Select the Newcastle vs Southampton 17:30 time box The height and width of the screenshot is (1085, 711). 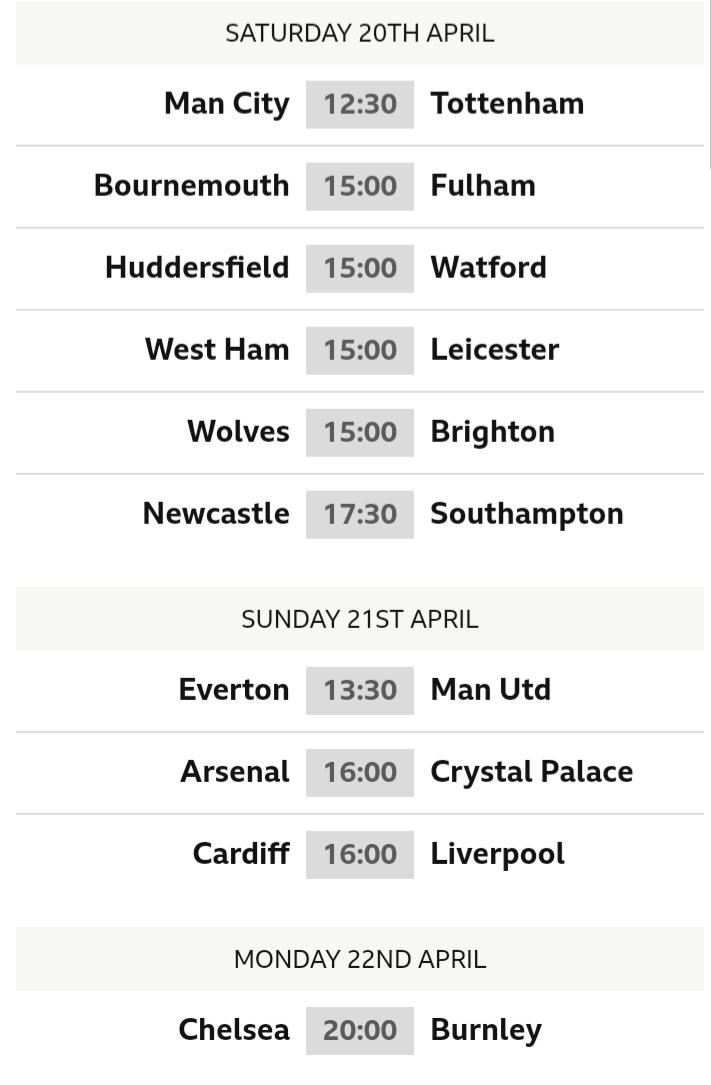coord(360,515)
